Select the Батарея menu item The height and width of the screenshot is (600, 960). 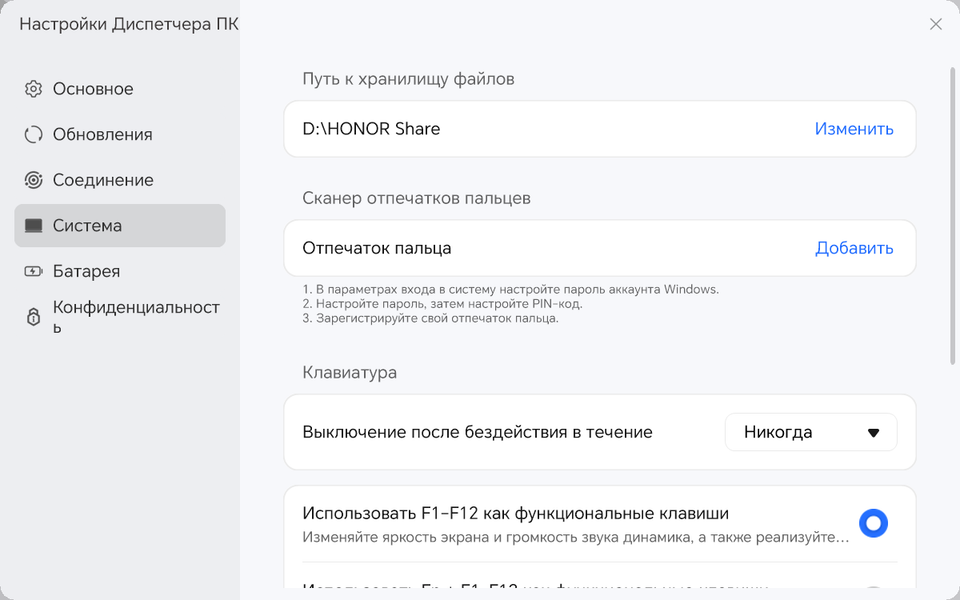point(86,271)
